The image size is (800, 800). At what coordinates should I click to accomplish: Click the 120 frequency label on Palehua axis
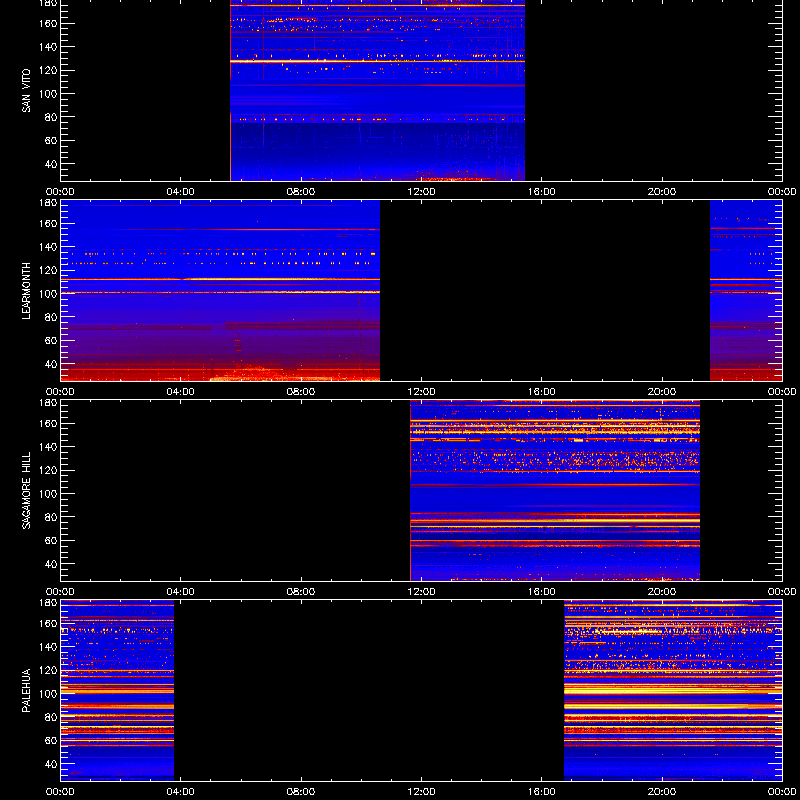point(50,670)
